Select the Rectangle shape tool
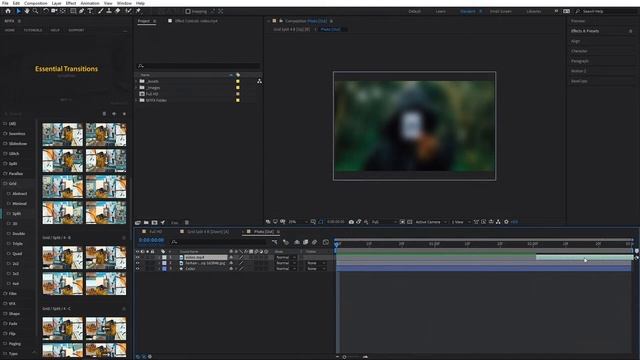 73,11
